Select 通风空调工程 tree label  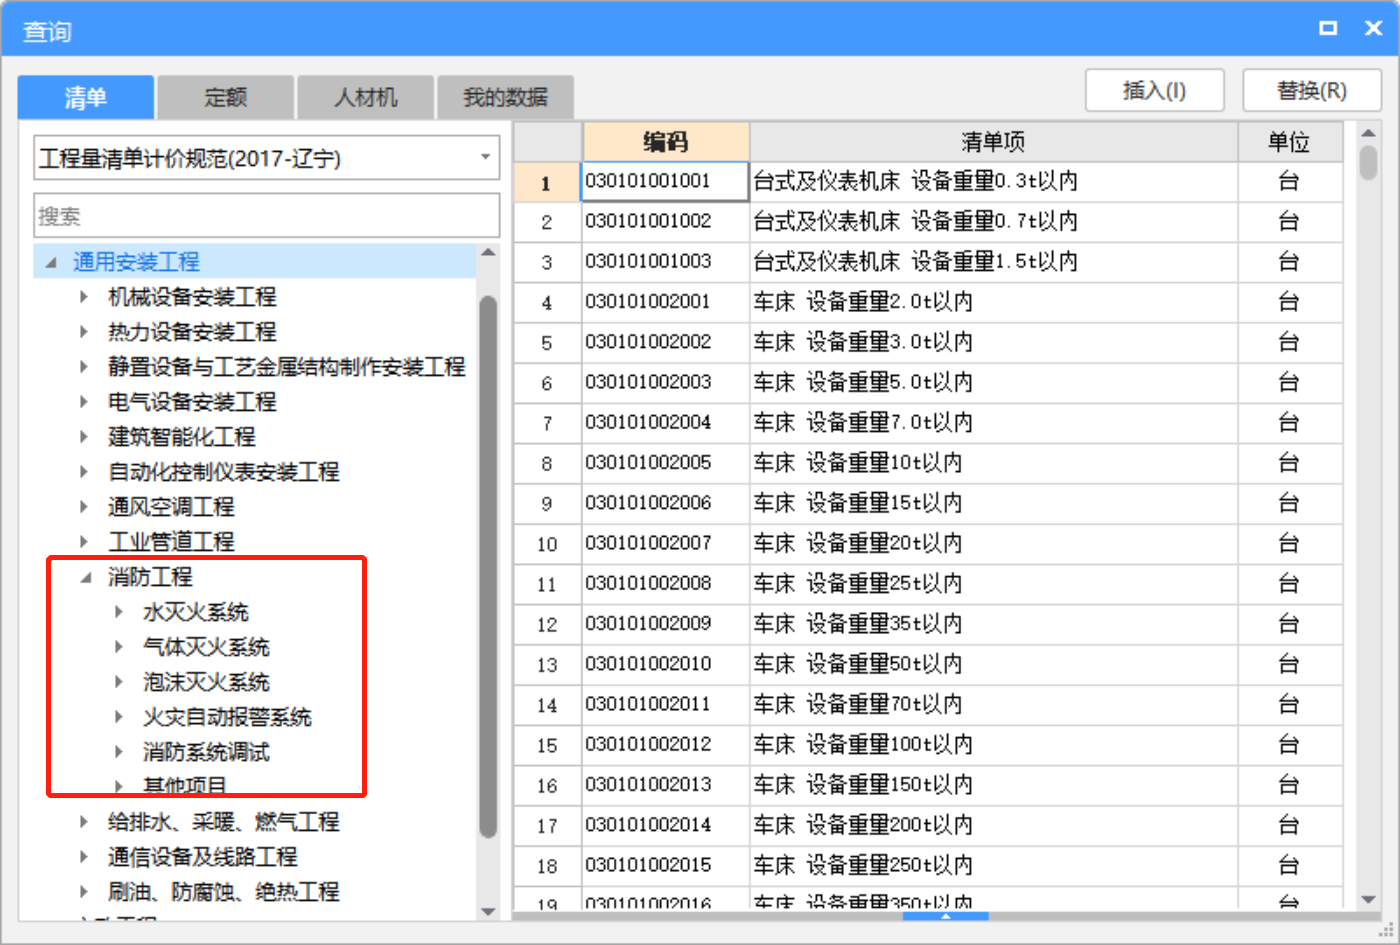tap(171, 507)
